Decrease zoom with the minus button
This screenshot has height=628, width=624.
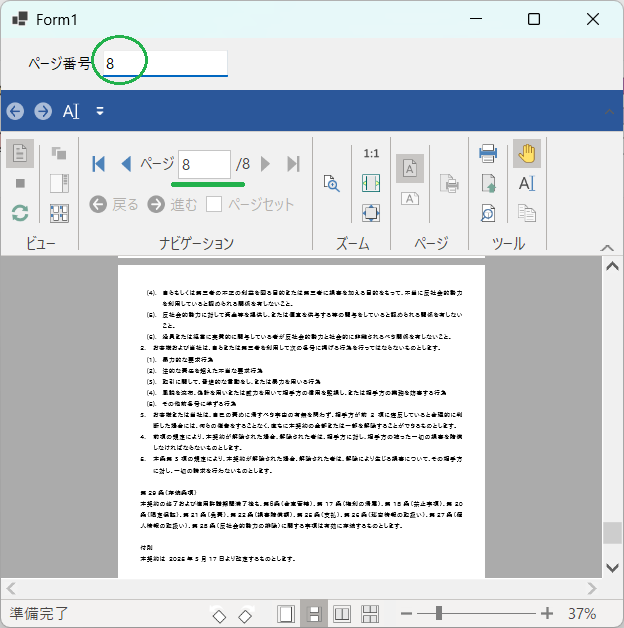point(406,613)
